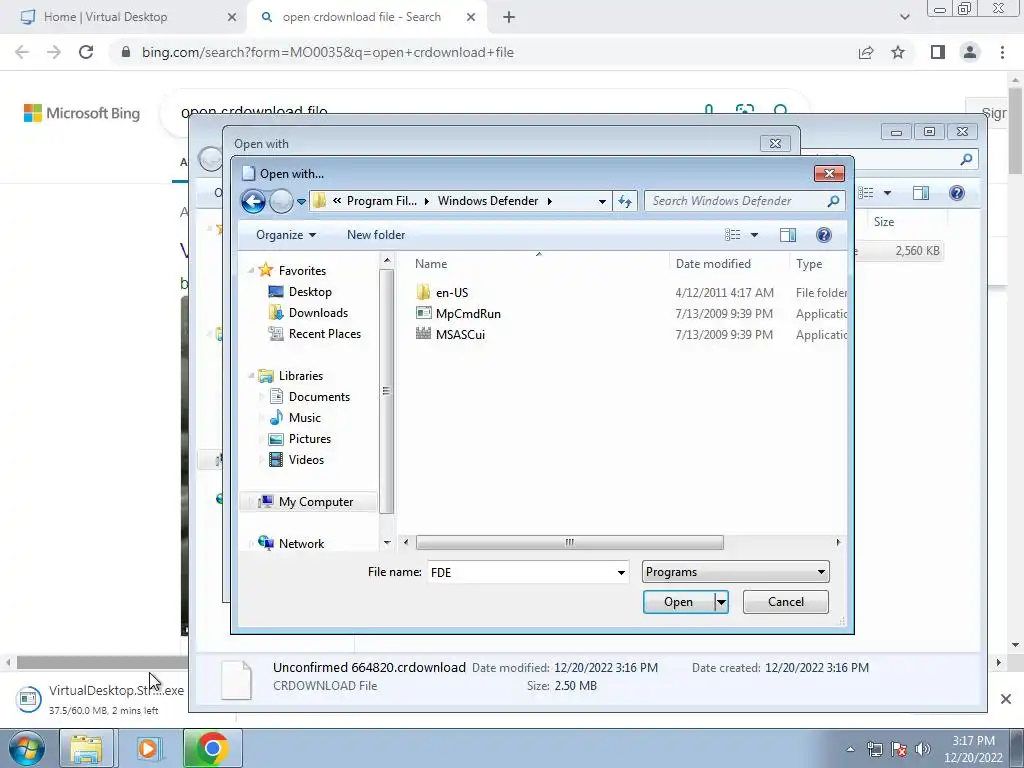Open VirtualDesktop exe download item
This screenshot has width=1024, height=768.
(x=101, y=699)
